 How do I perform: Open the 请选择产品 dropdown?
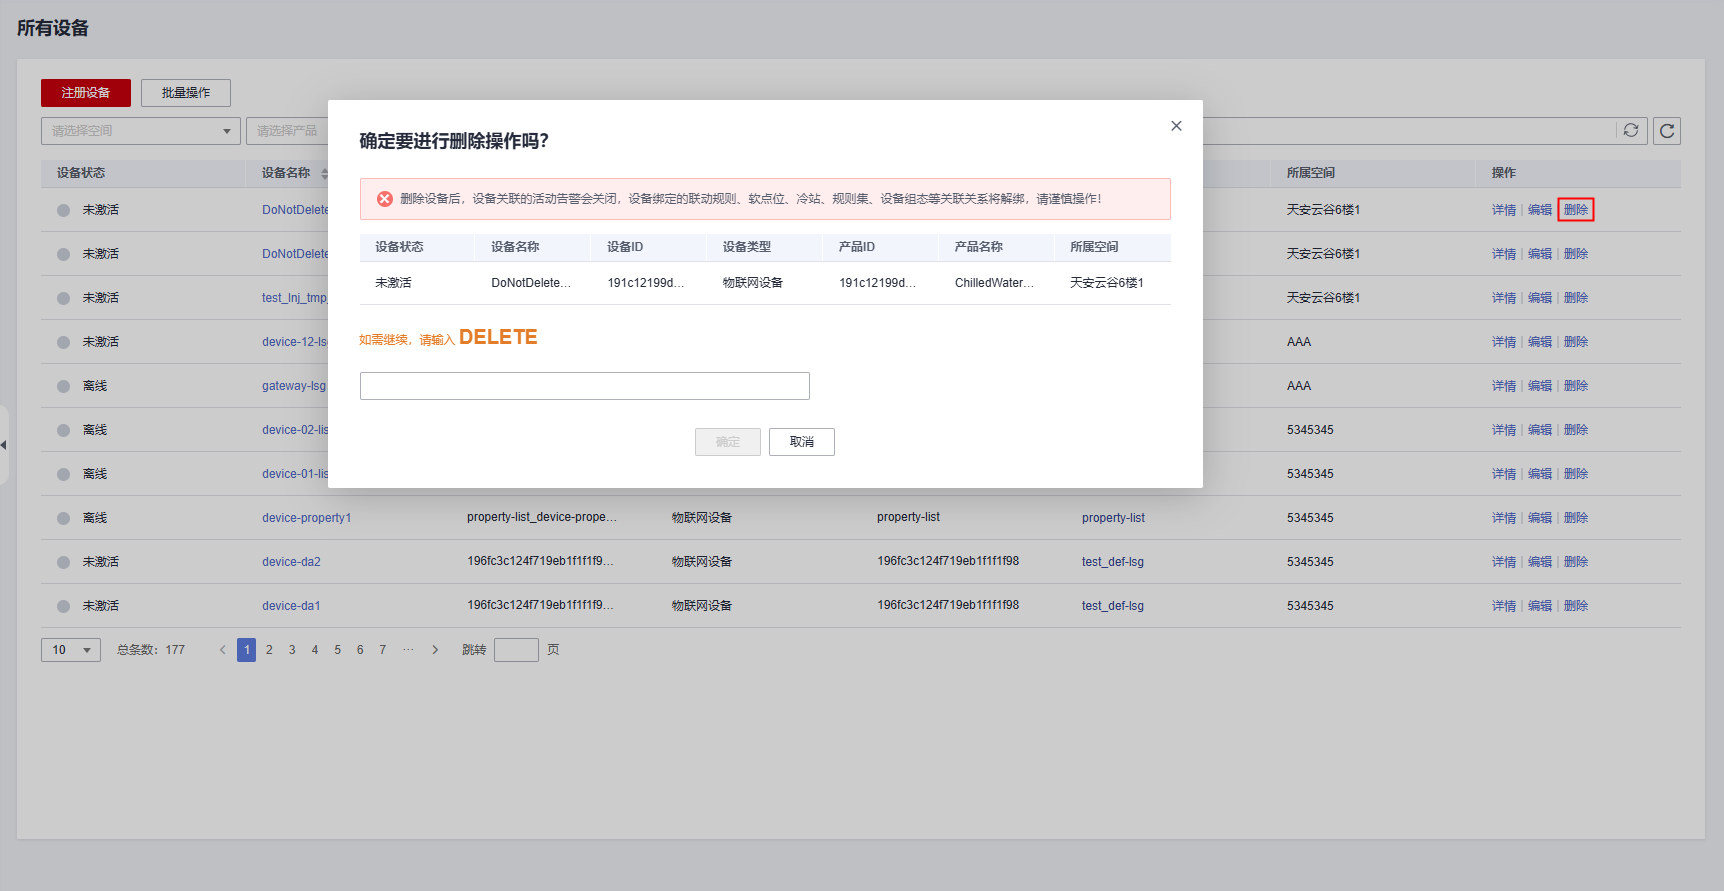point(288,131)
